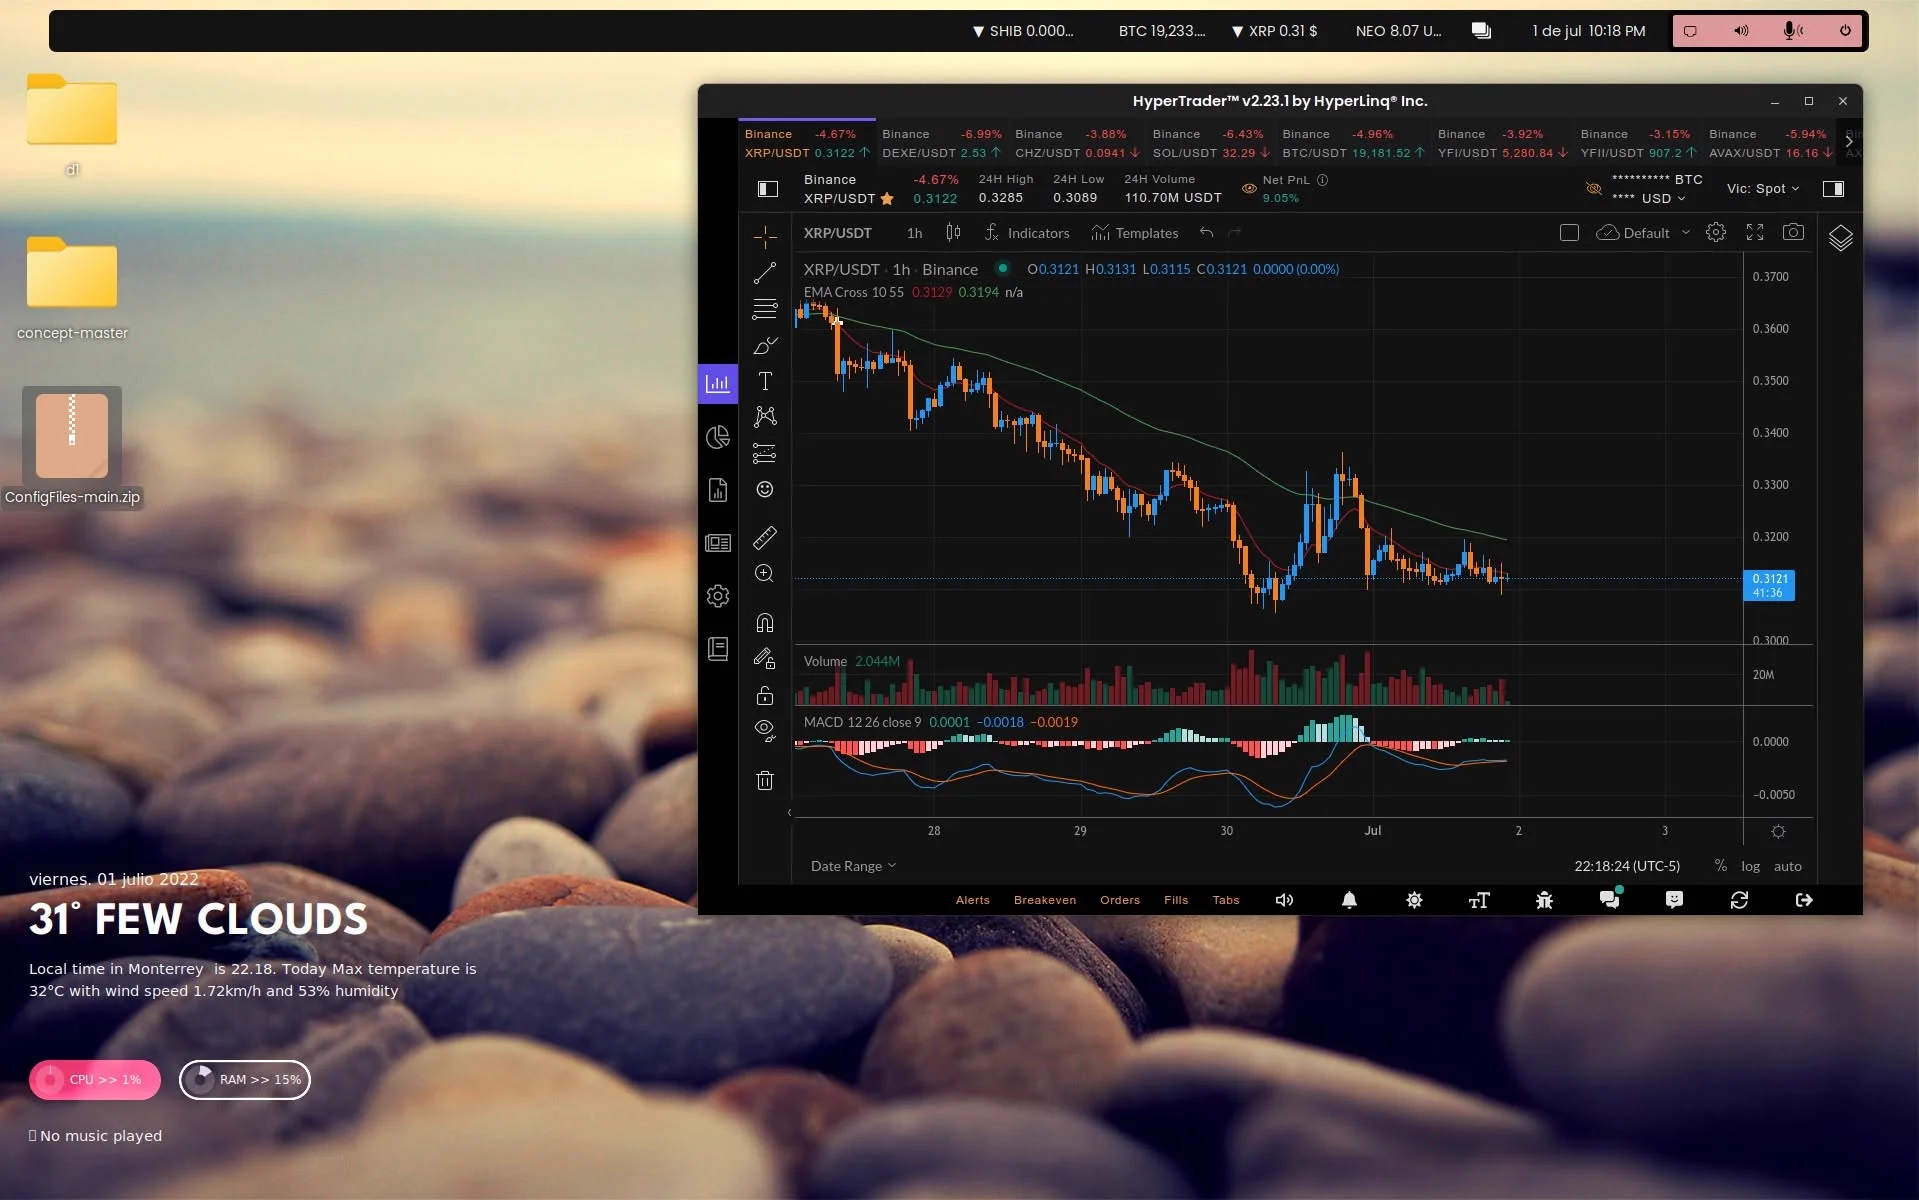Open chart settings gear in chart toolbar
The width and height of the screenshot is (1919, 1200).
[x=1716, y=233]
